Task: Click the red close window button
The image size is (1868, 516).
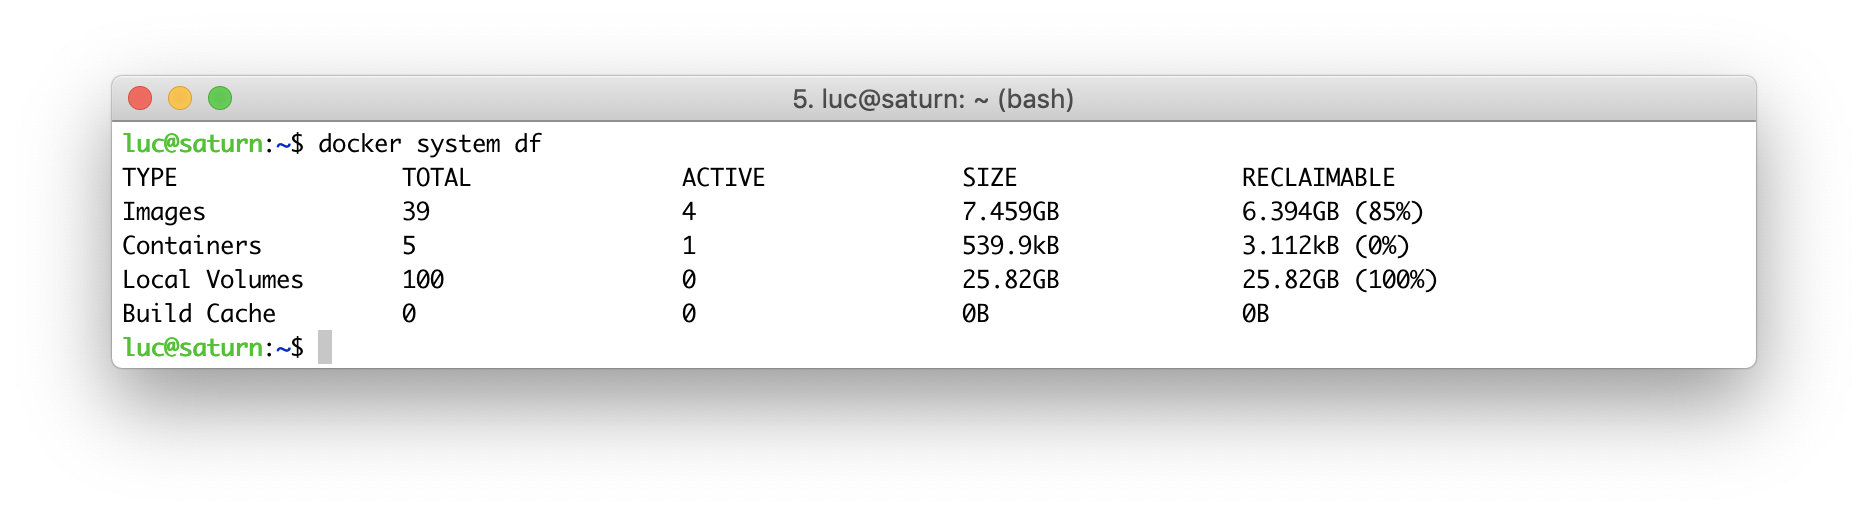Action: 140,98
